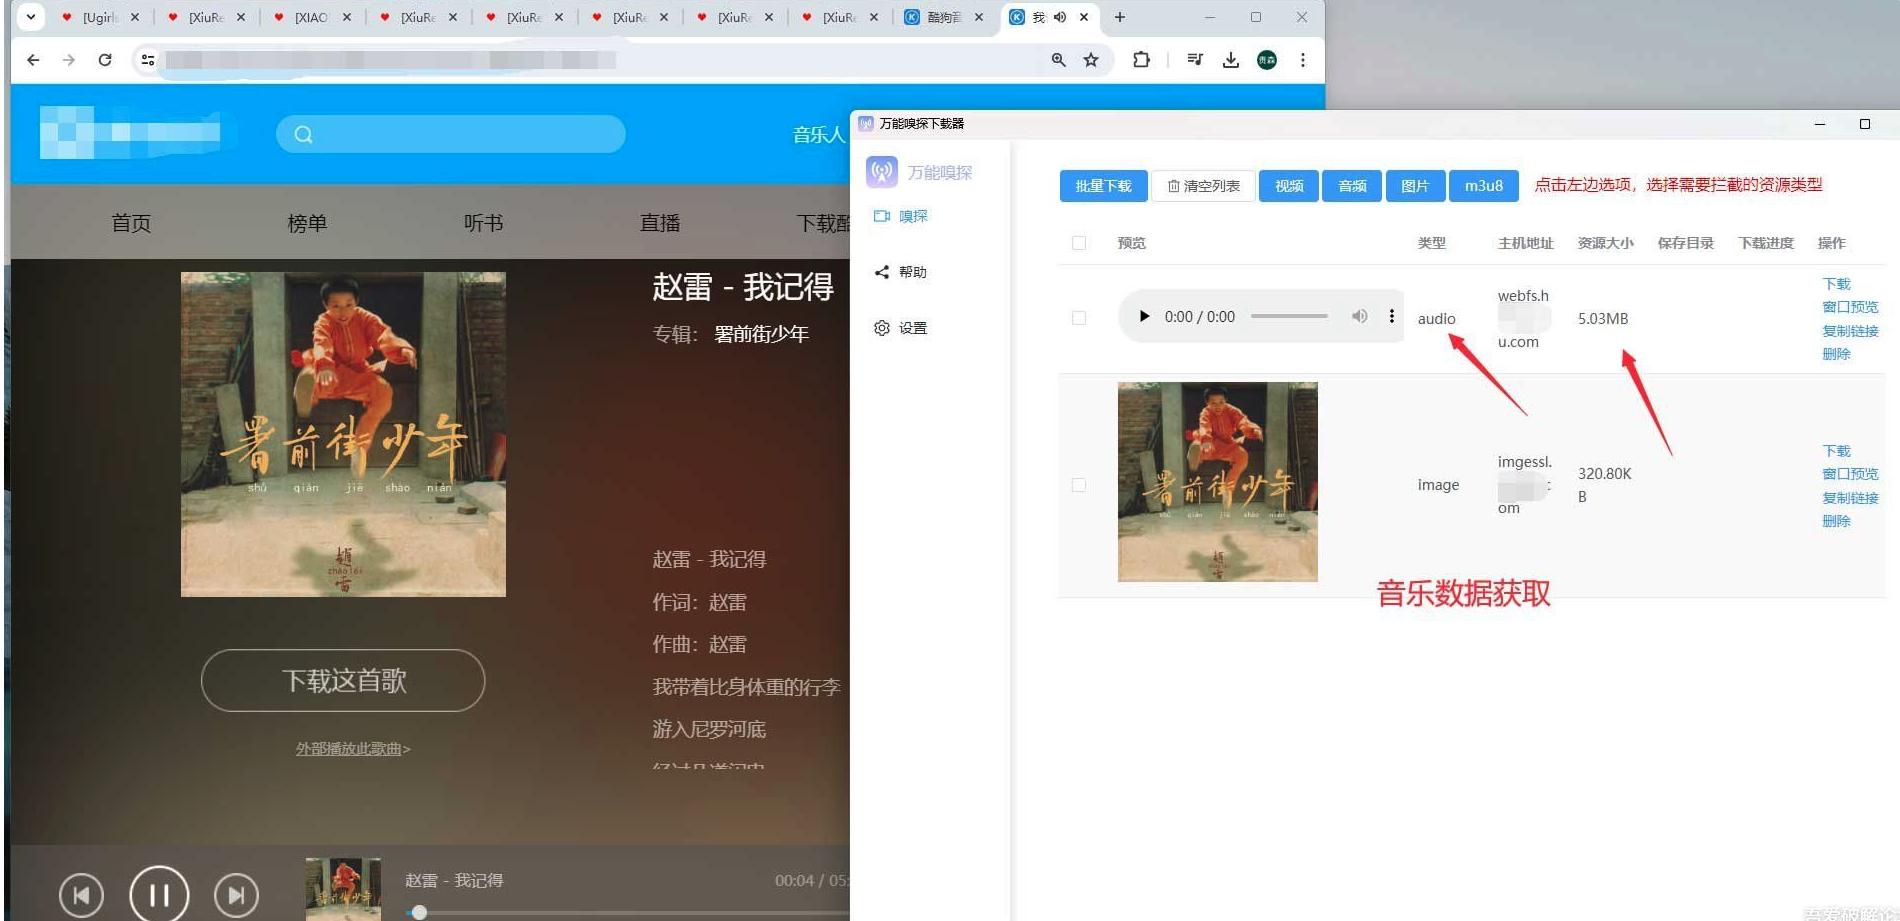Go back in the Chrome browser
1900x921 pixels.
pyautogui.click(x=33, y=60)
